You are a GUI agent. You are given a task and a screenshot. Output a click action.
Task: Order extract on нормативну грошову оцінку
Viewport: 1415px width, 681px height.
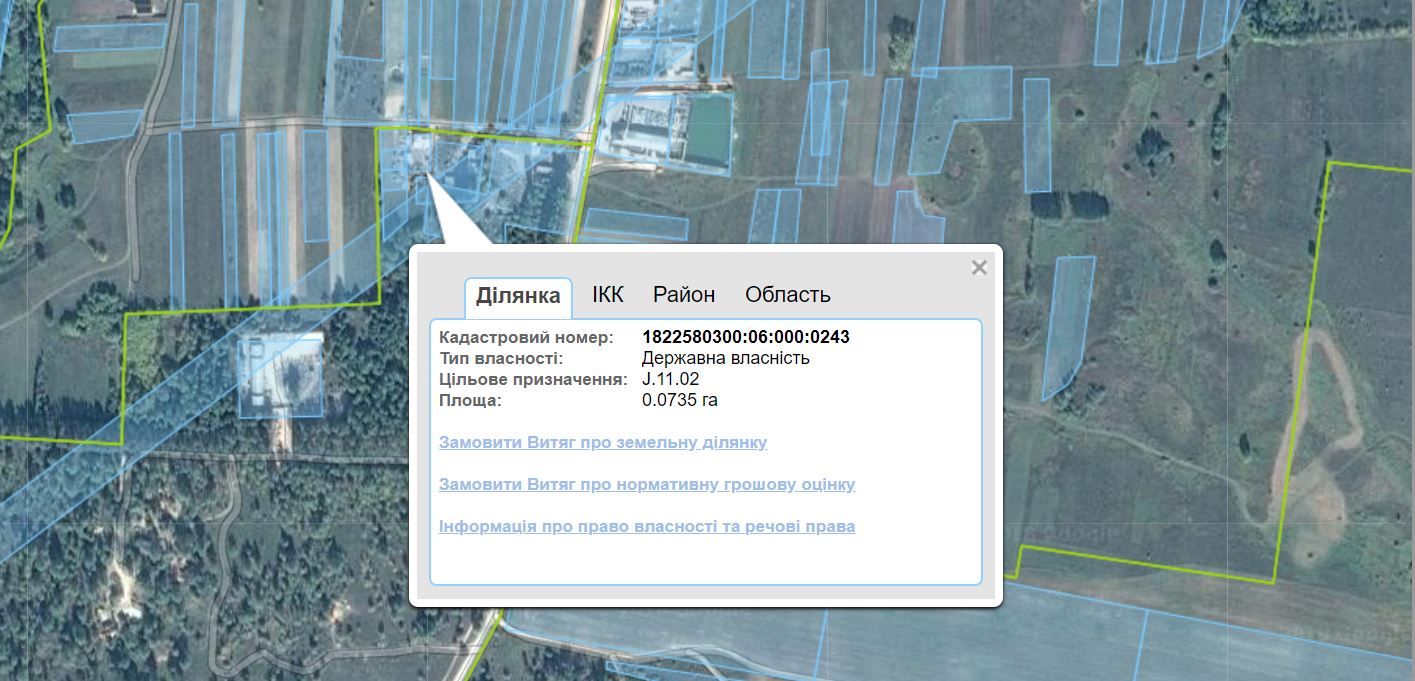click(647, 484)
